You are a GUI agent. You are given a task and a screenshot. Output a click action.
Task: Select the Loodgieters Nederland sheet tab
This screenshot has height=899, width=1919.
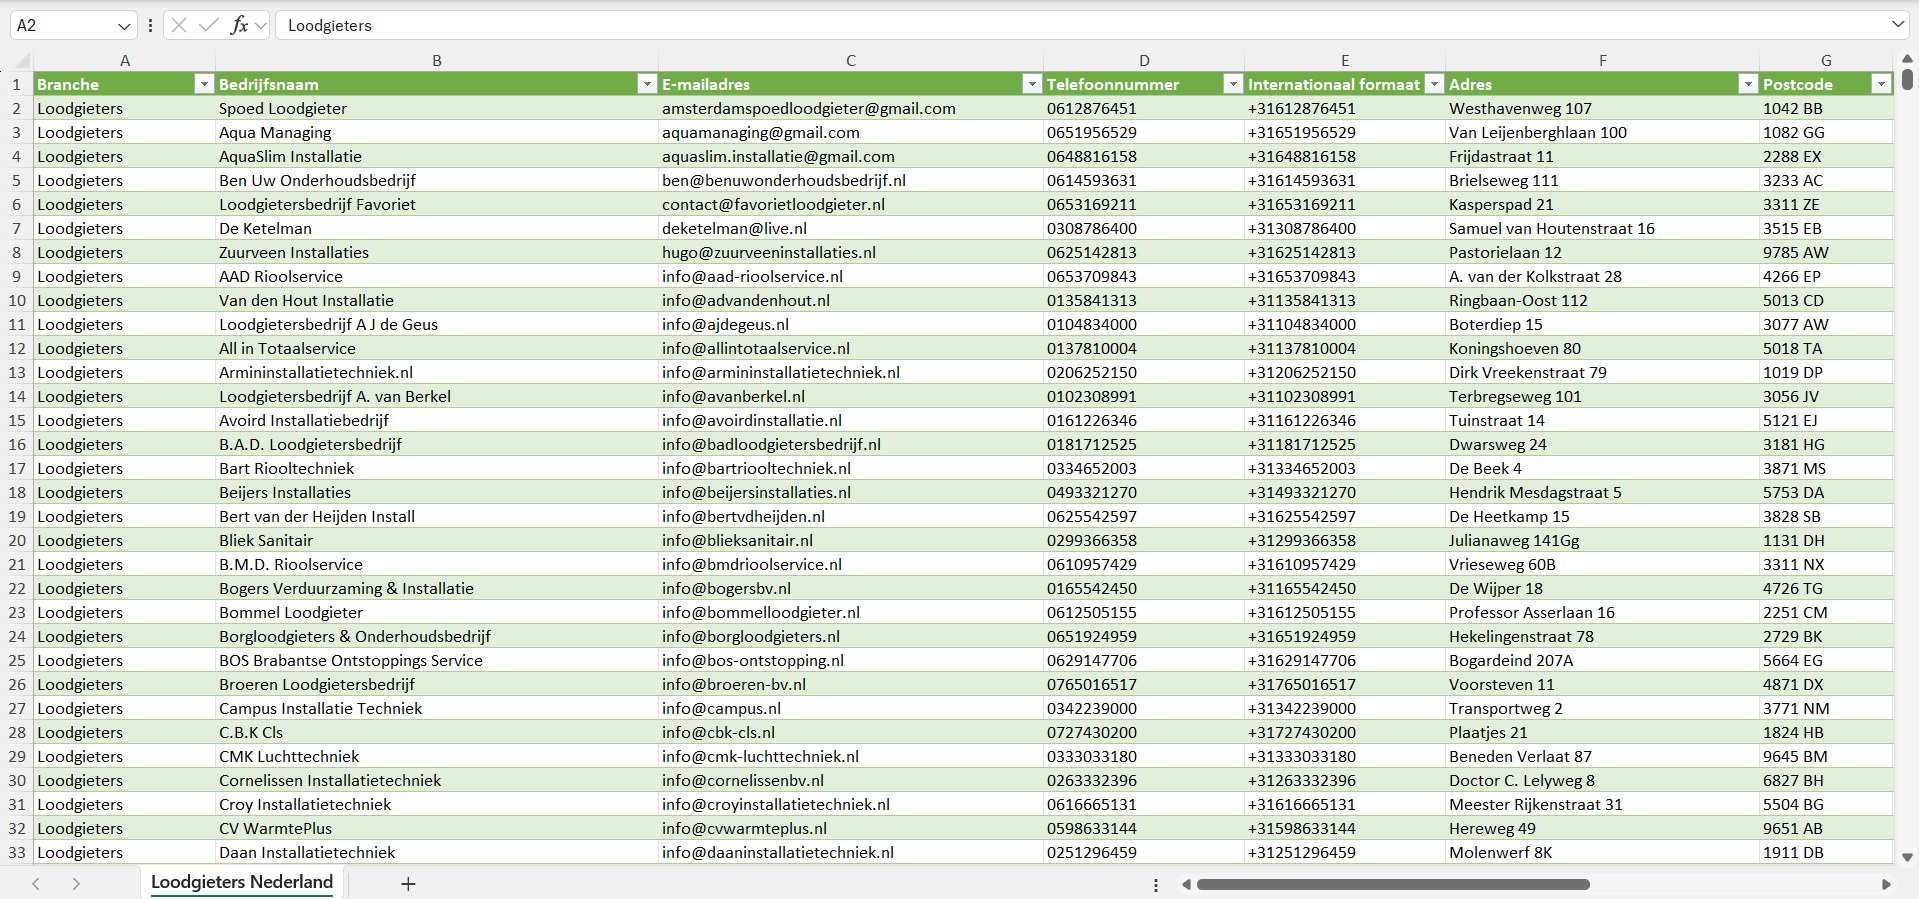pyautogui.click(x=242, y=882)
